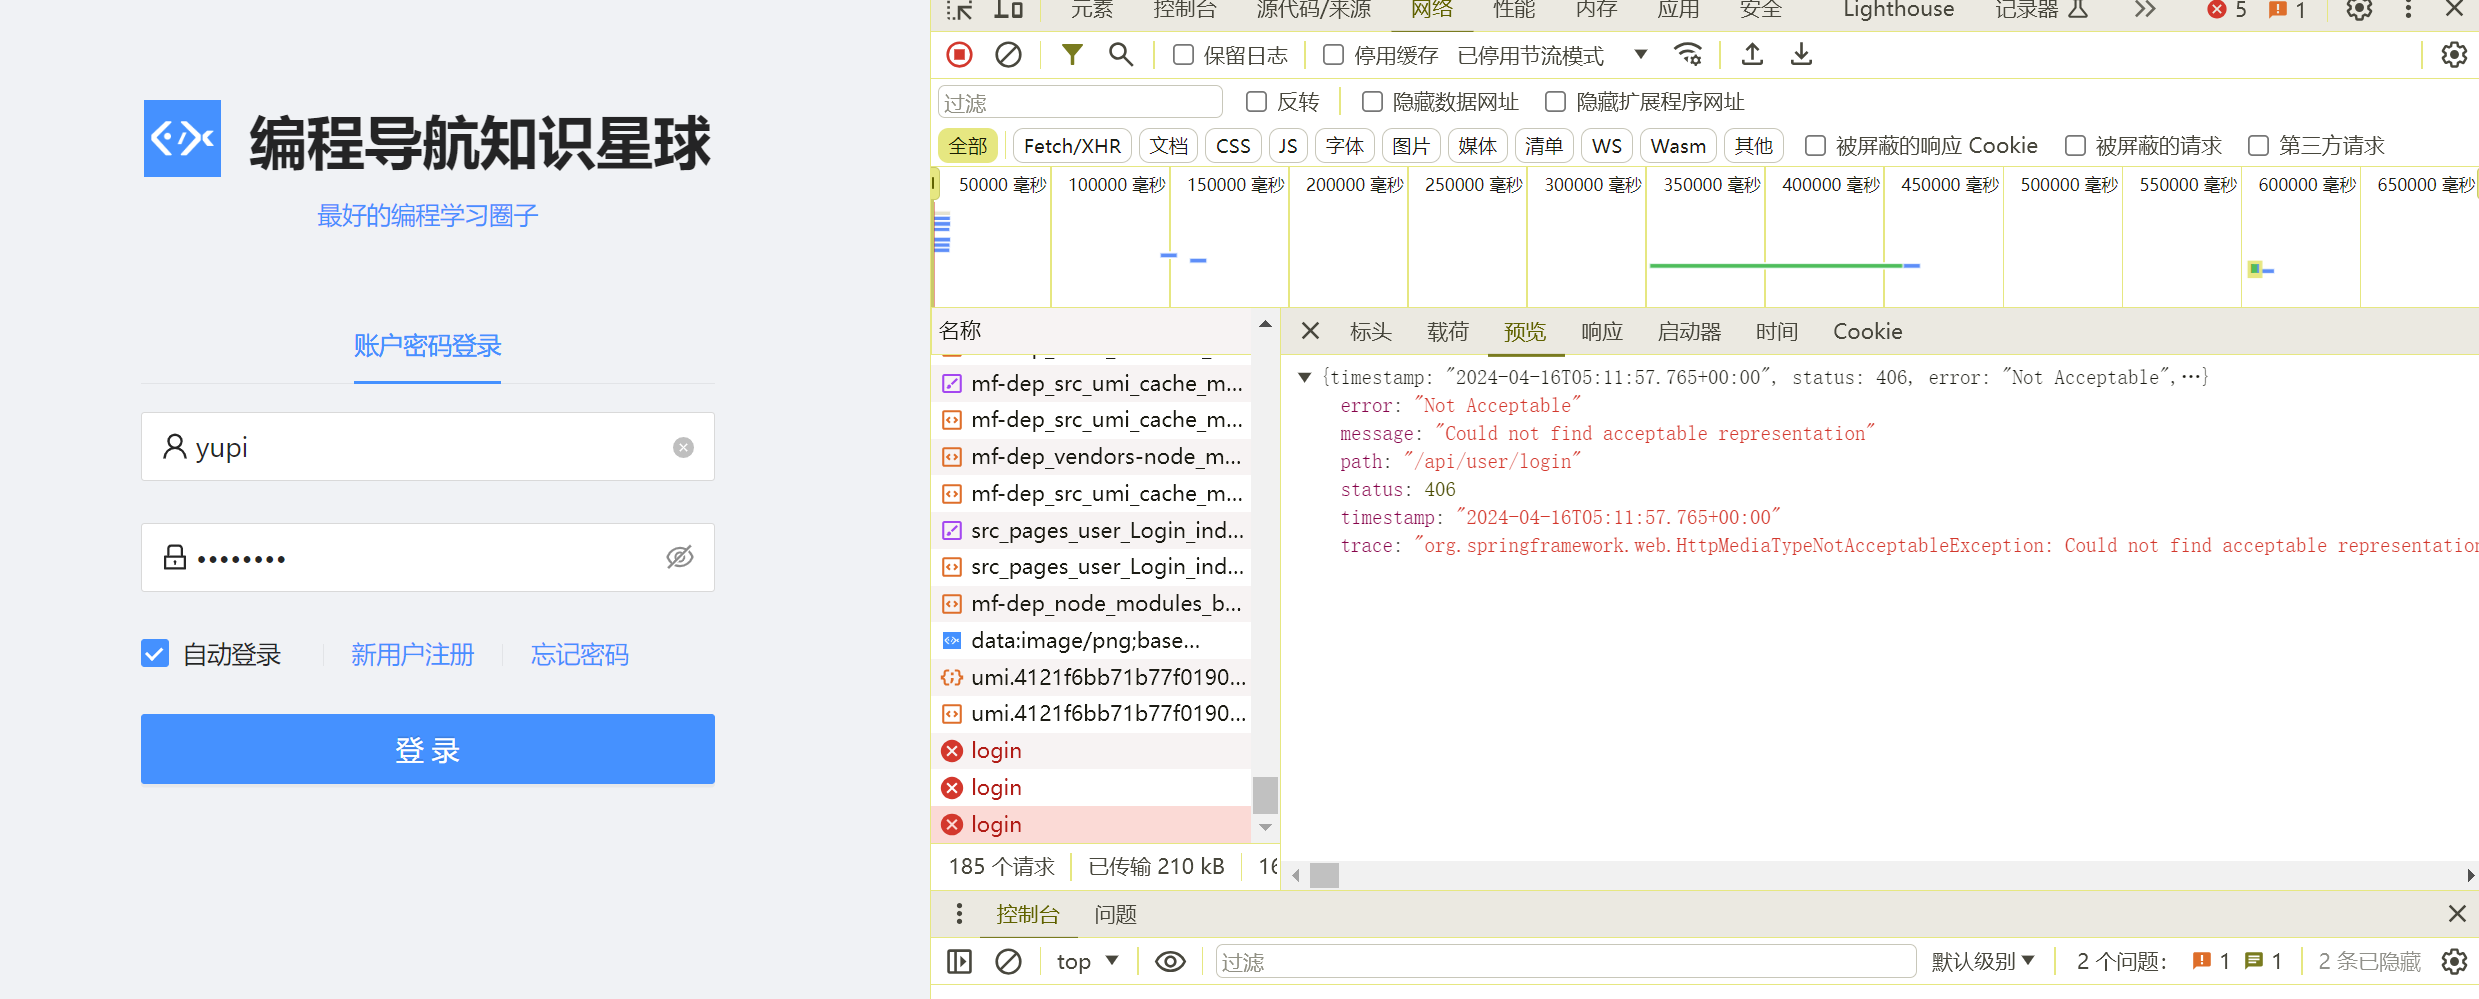The width and height of the screenshot is (2479, 999).
Task: Toggle 自动登录 checkbox
Action: [155, 654]
